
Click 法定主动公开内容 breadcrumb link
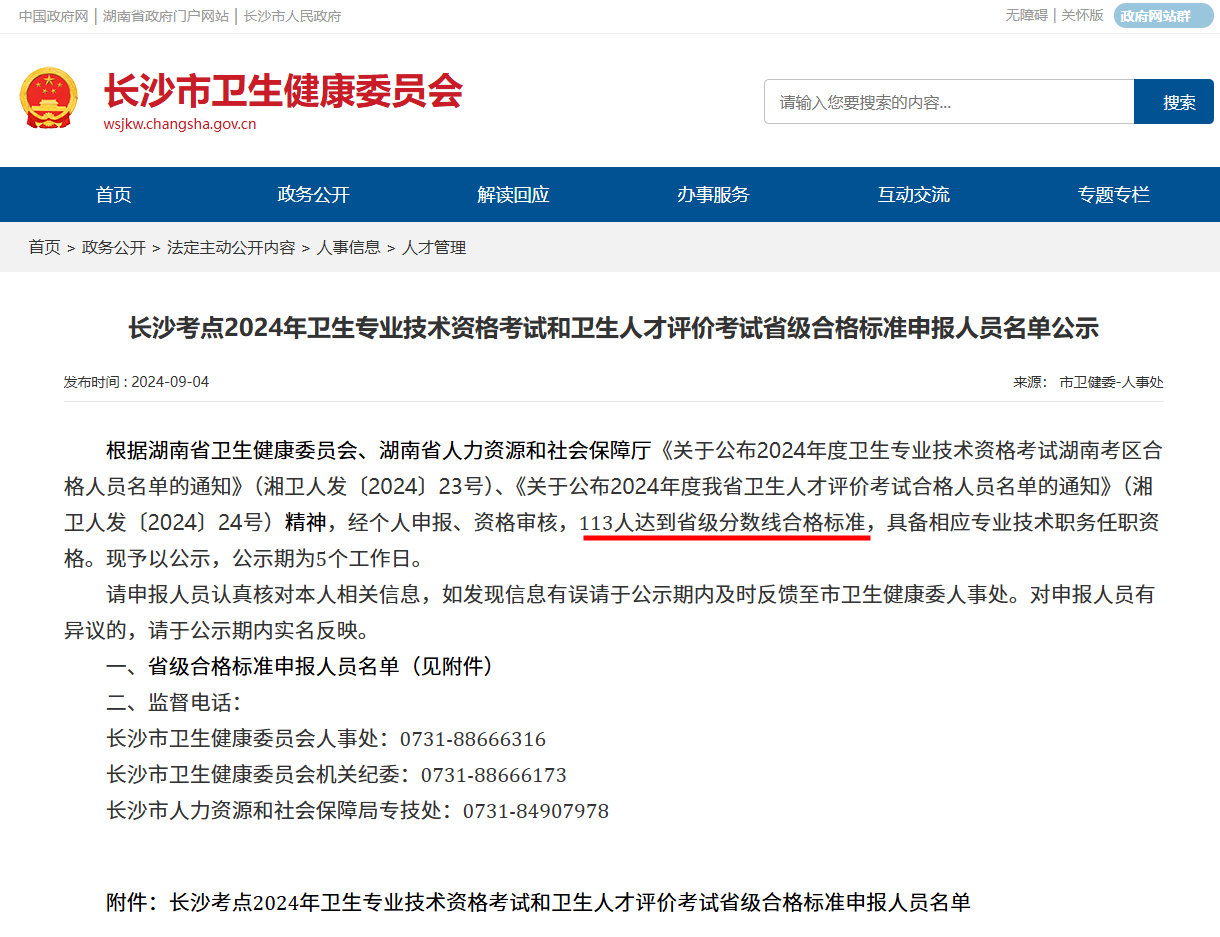click(x=231, y=247)
